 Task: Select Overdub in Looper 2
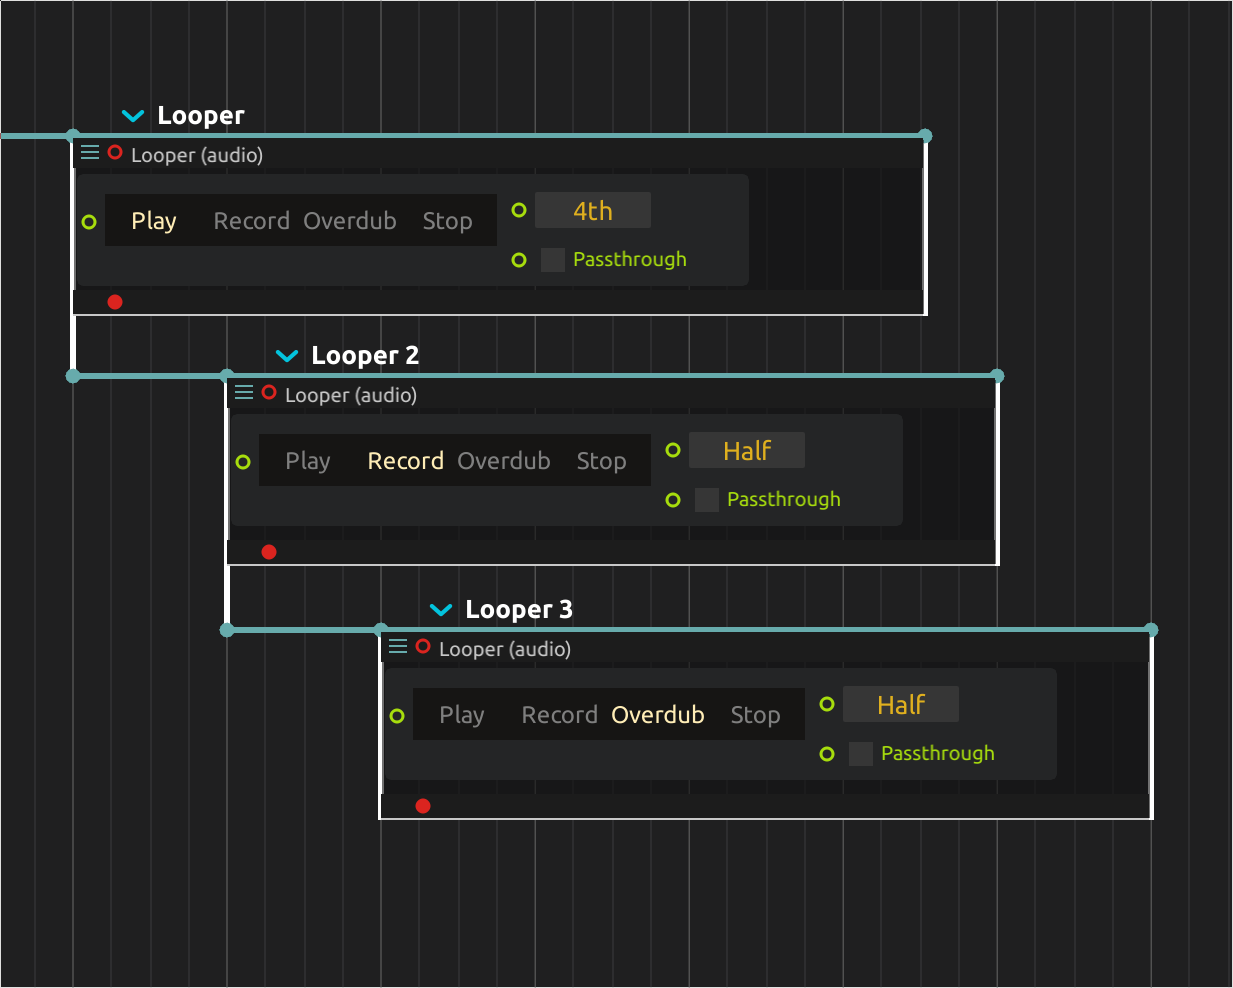(504, 461)
